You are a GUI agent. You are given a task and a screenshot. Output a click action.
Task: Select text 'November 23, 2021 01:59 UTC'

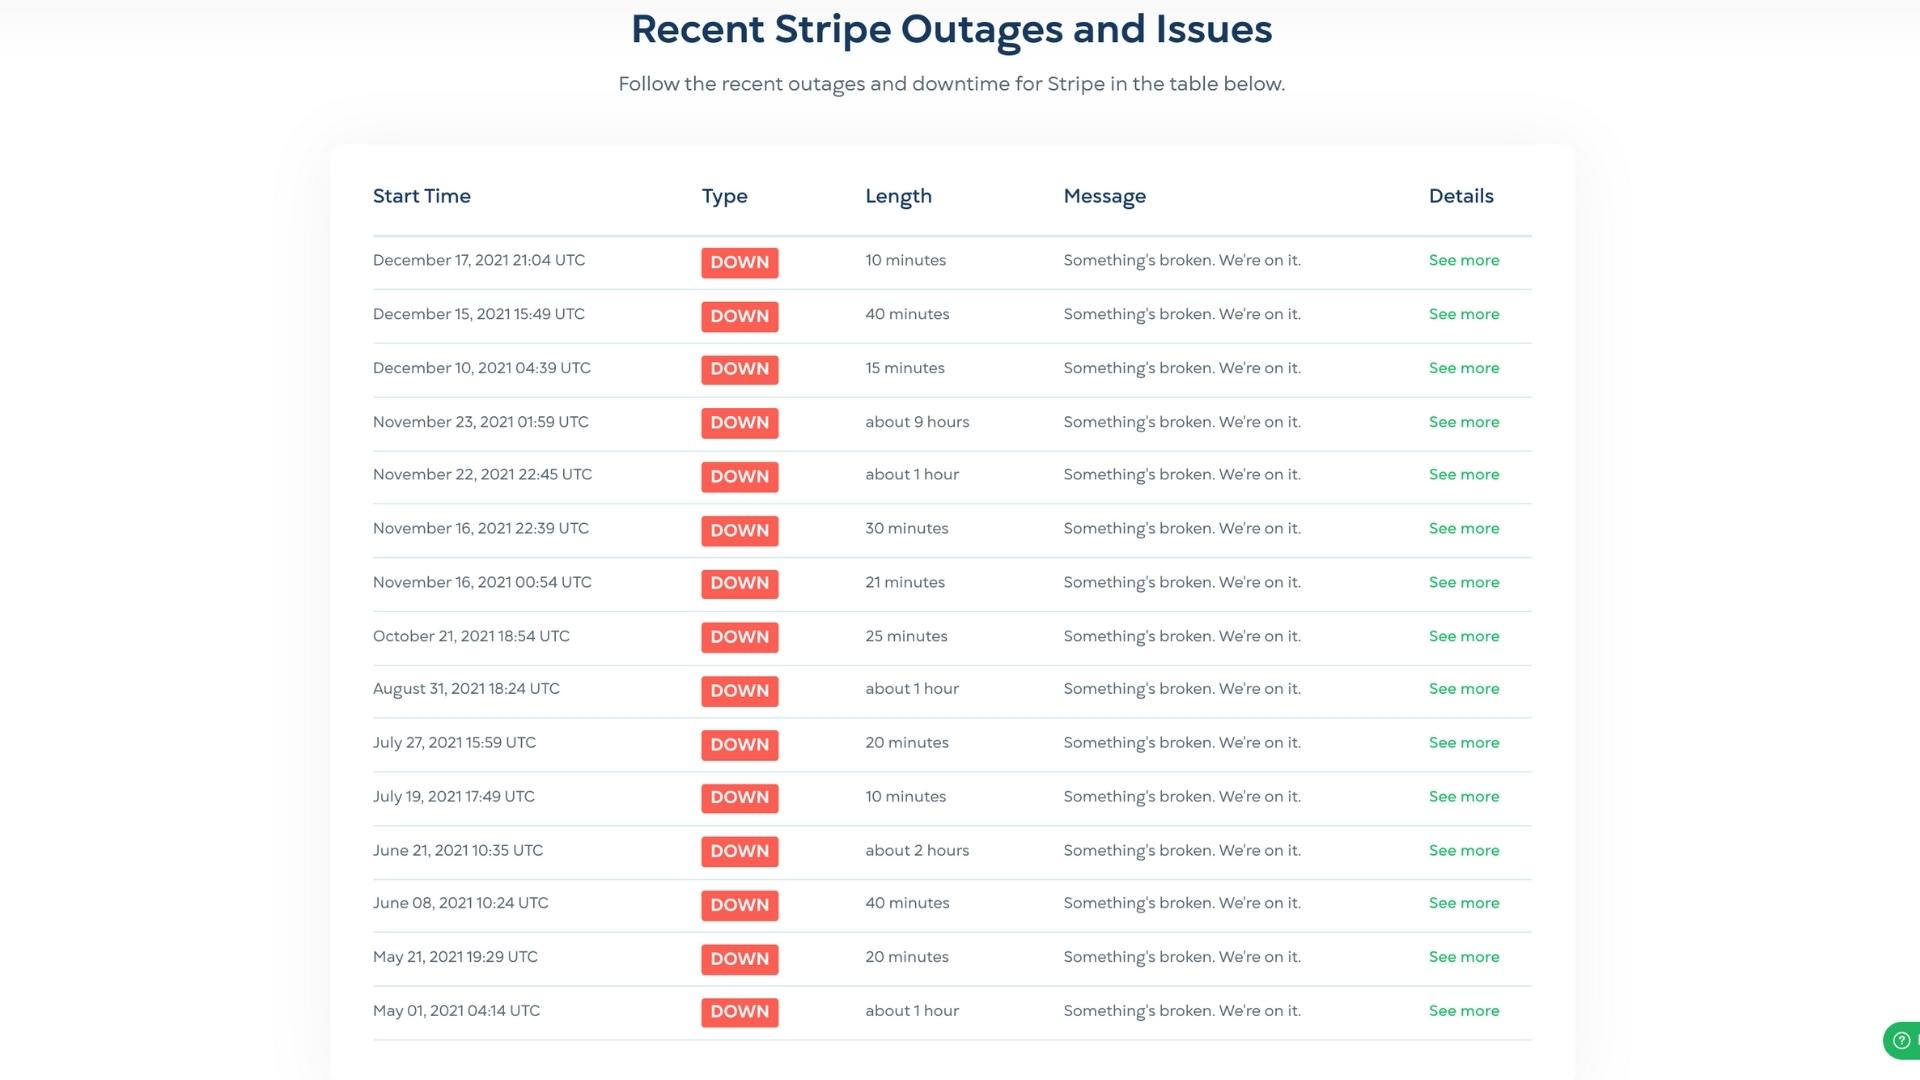coord(481,422)
